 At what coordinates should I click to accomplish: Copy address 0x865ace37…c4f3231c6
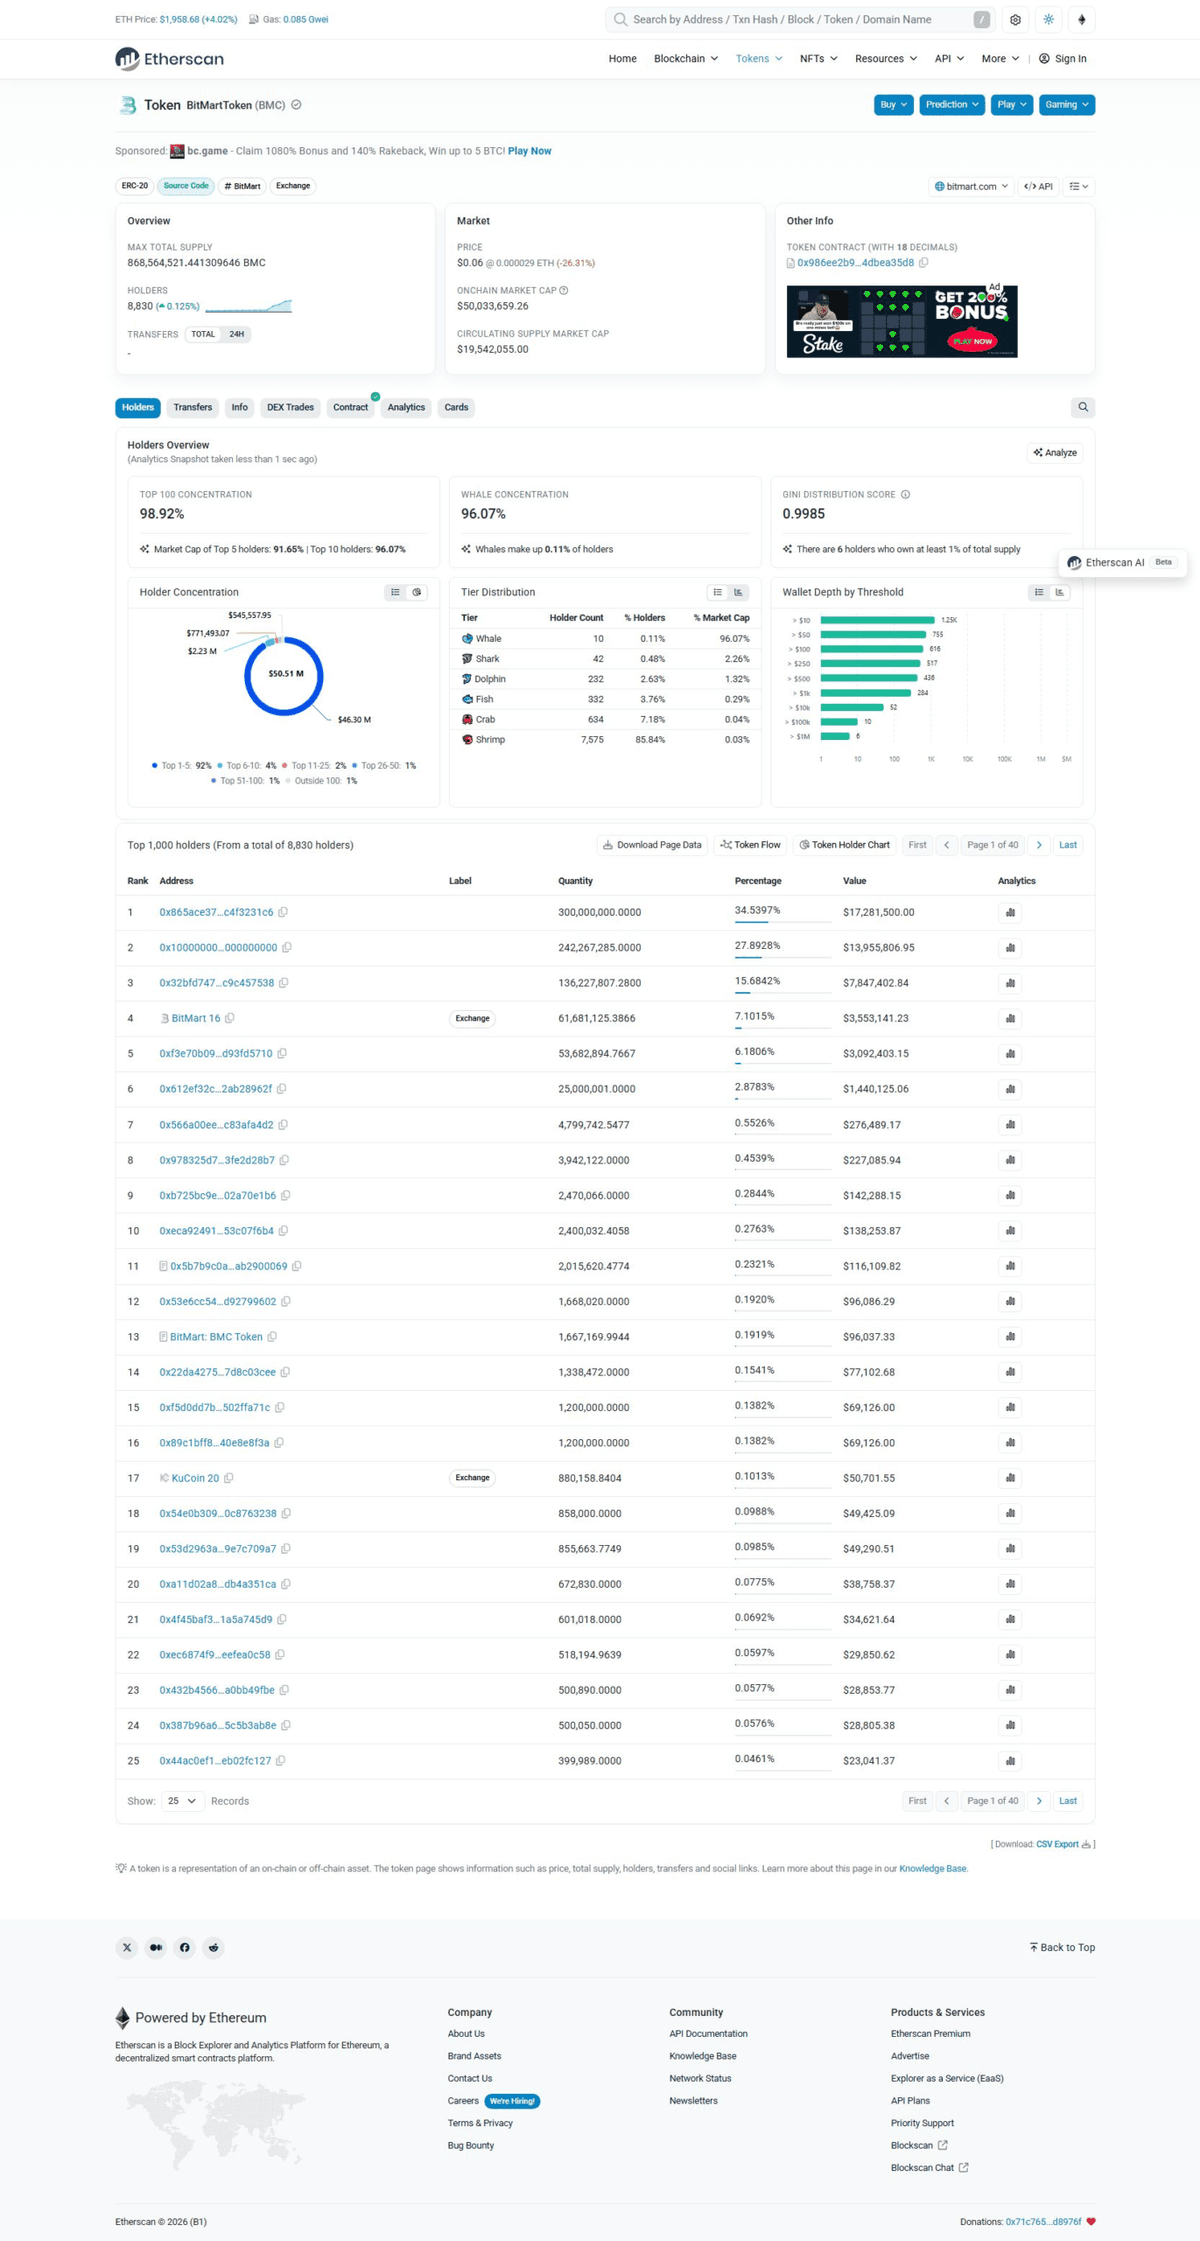pos(283,912)
